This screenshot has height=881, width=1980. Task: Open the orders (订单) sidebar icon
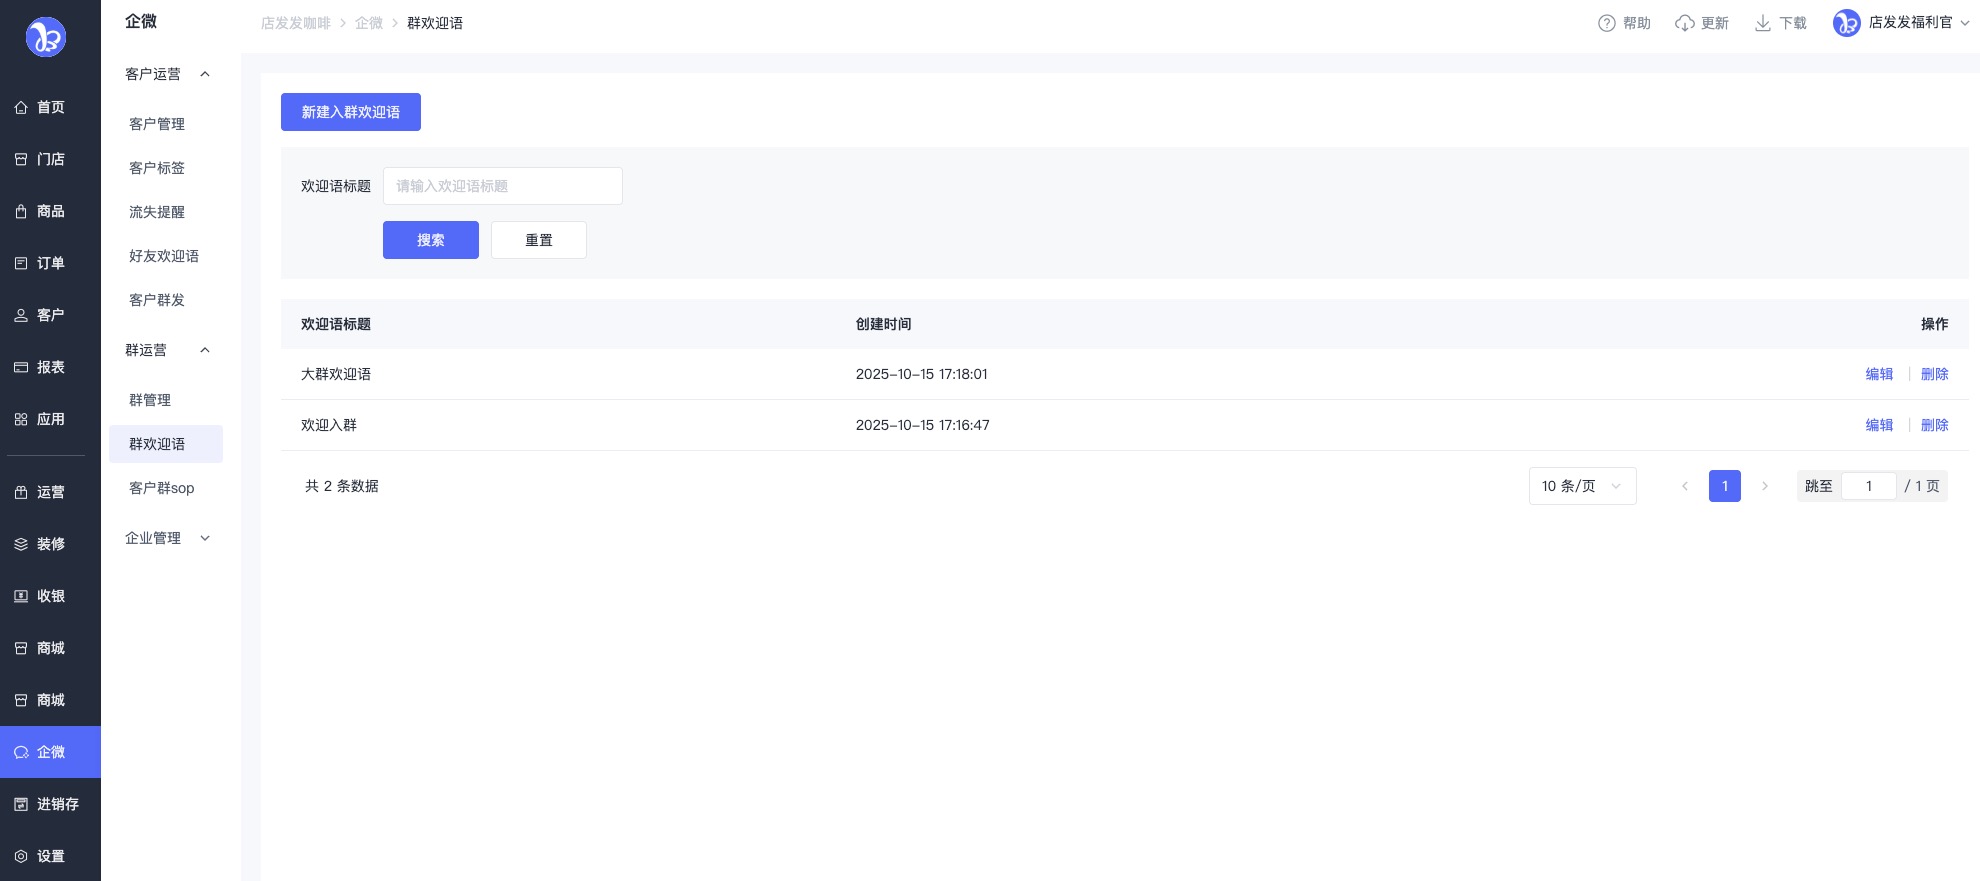tap(21, 263)
